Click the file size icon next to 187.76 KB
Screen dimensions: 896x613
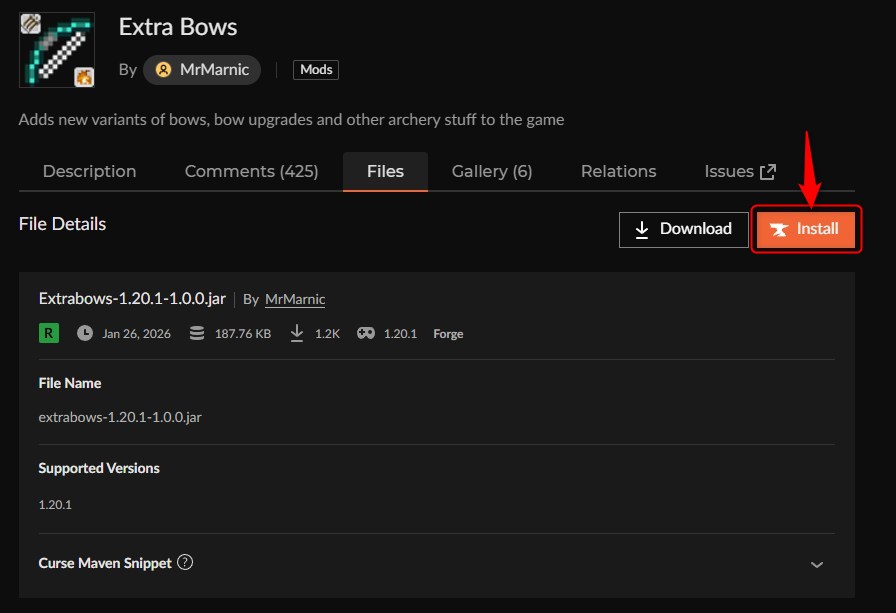196,333
